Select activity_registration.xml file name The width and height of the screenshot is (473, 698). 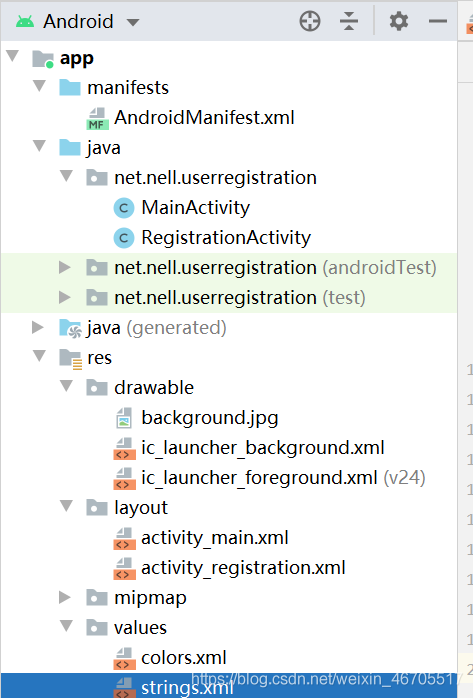click(243, 568)
